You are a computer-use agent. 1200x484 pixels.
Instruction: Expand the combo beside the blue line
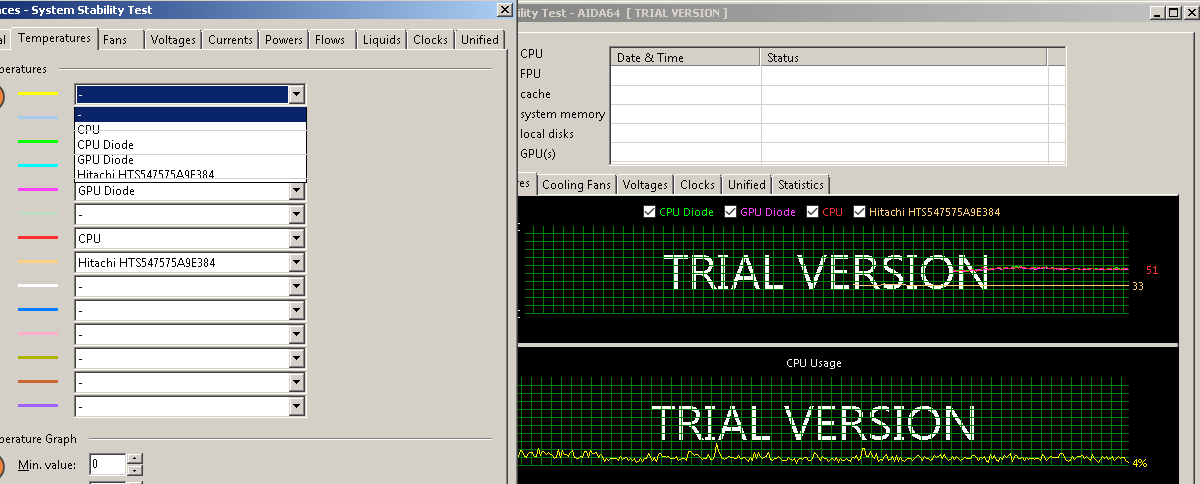[x=295, y=311]
